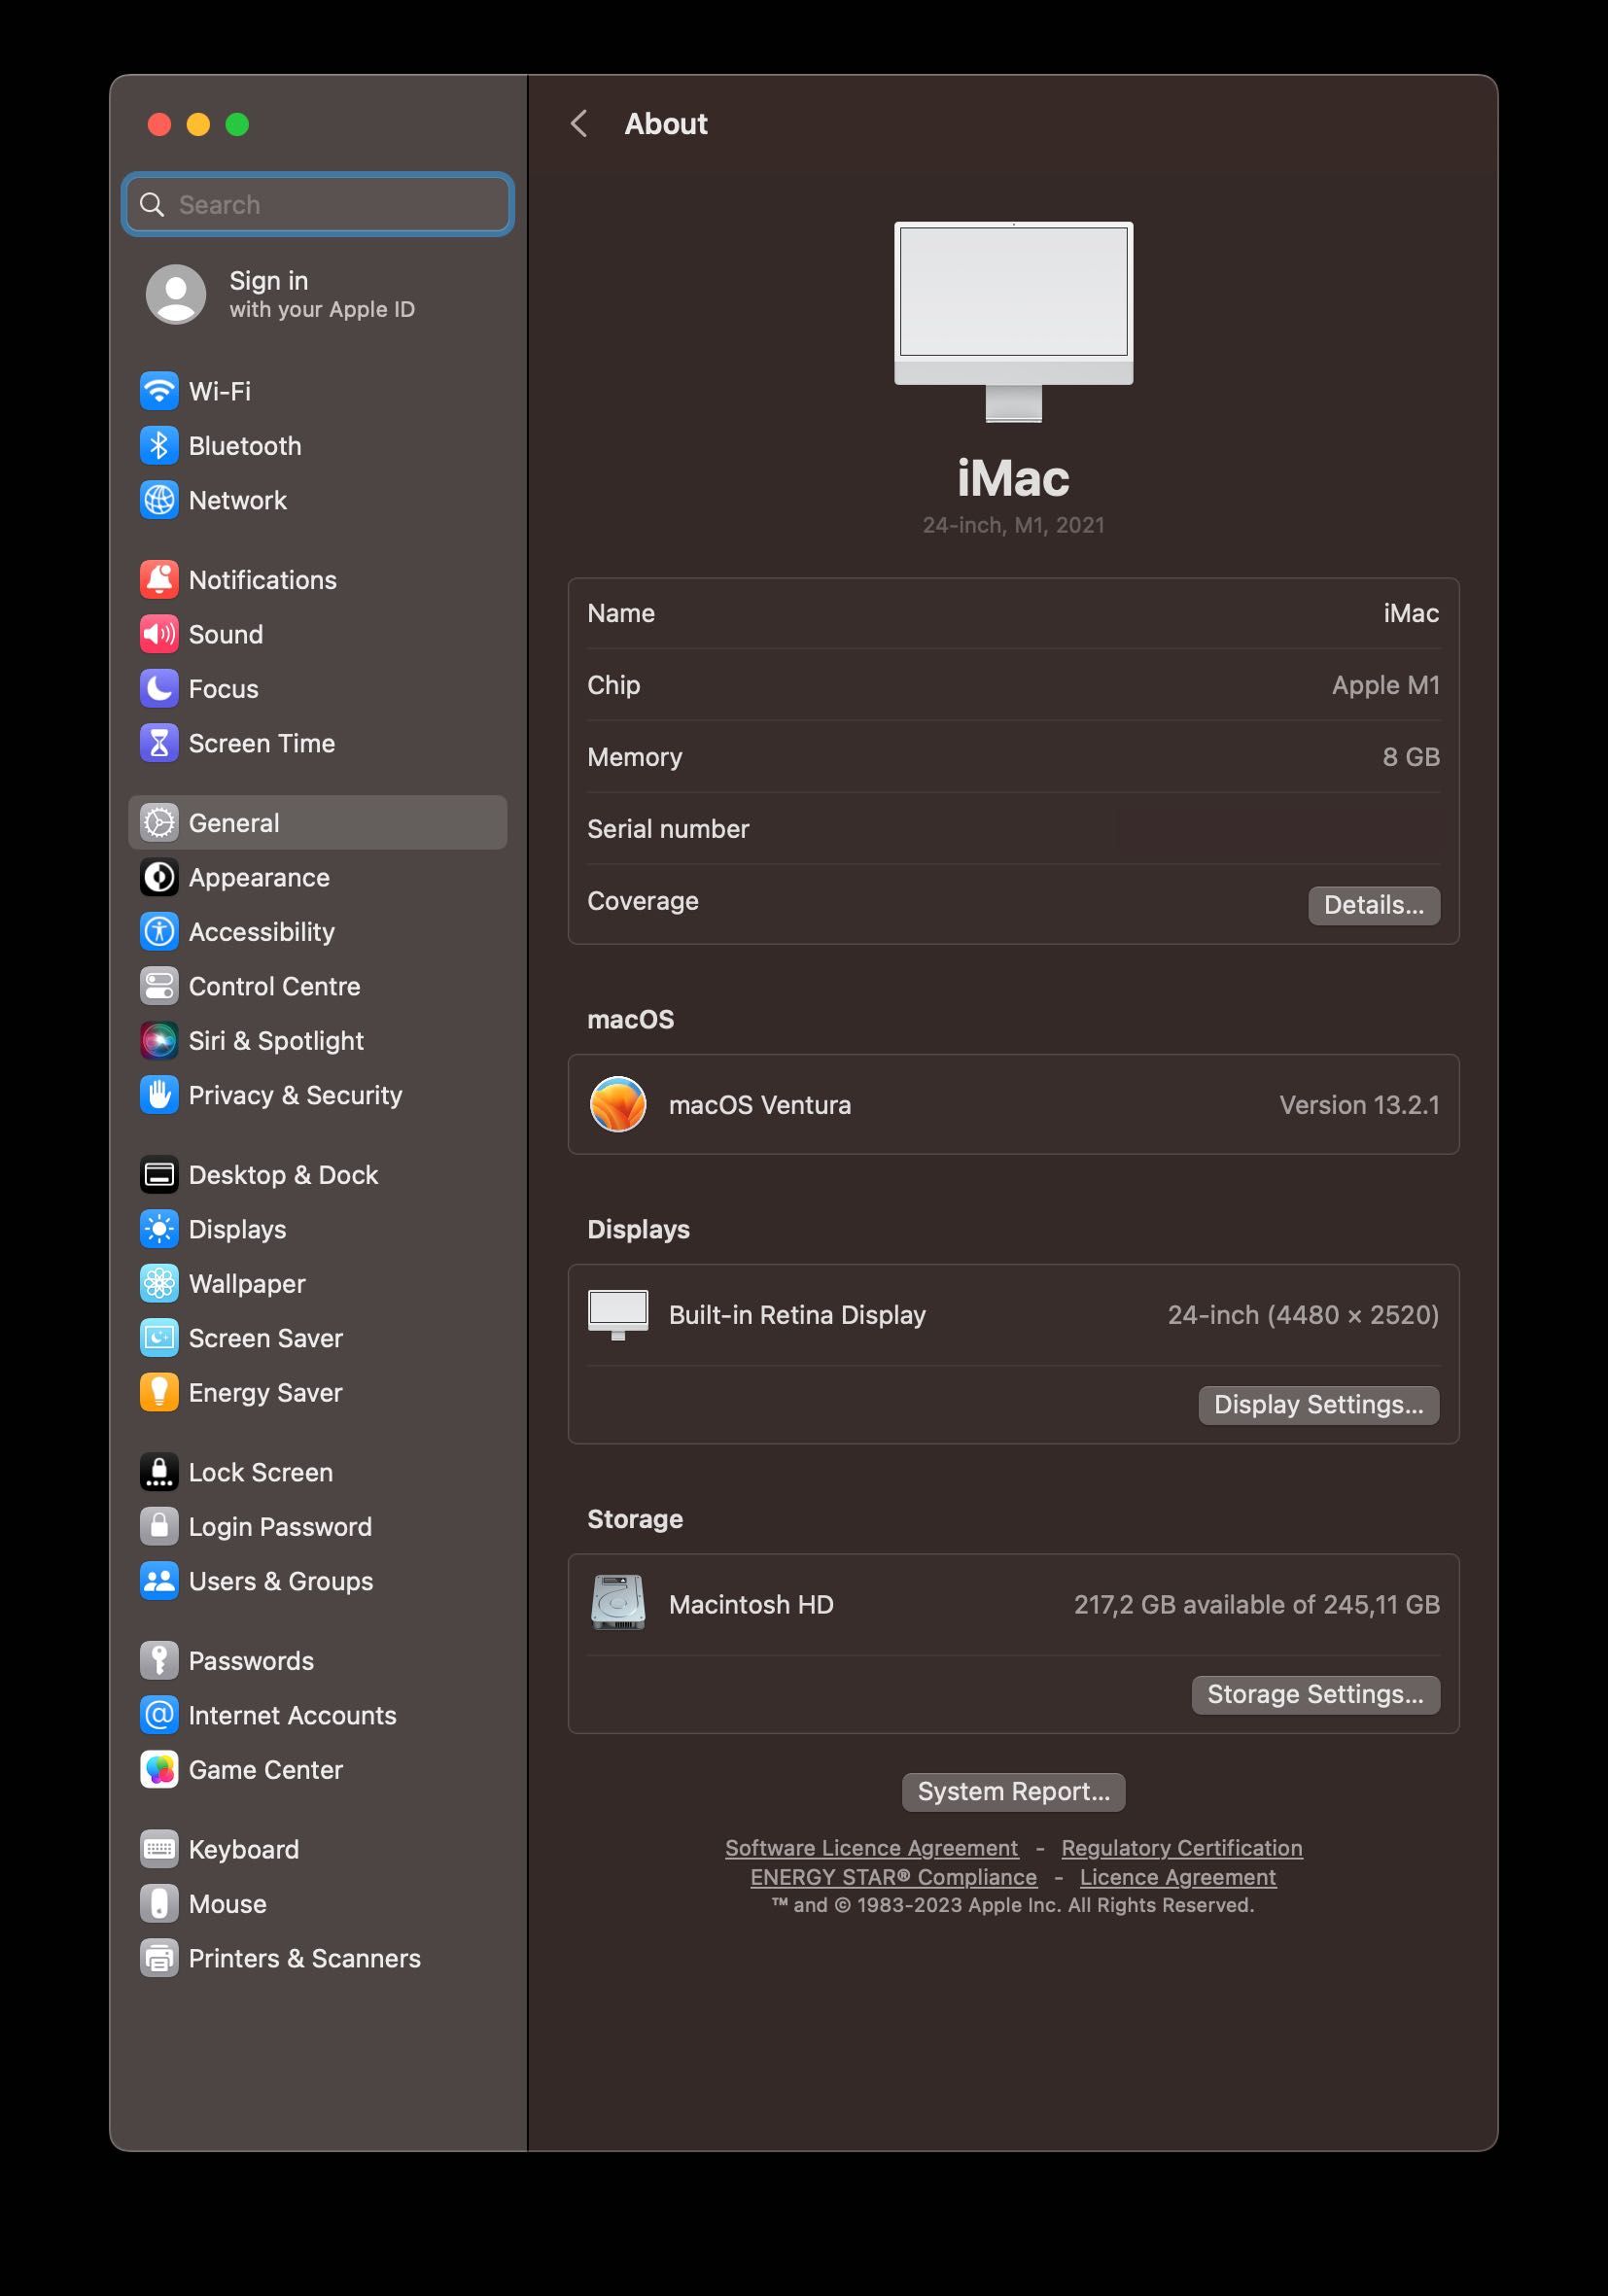This screenshot has height=2296, width=1608.
Task: Select the Network globe icon
Action: (x=159, y=500)
